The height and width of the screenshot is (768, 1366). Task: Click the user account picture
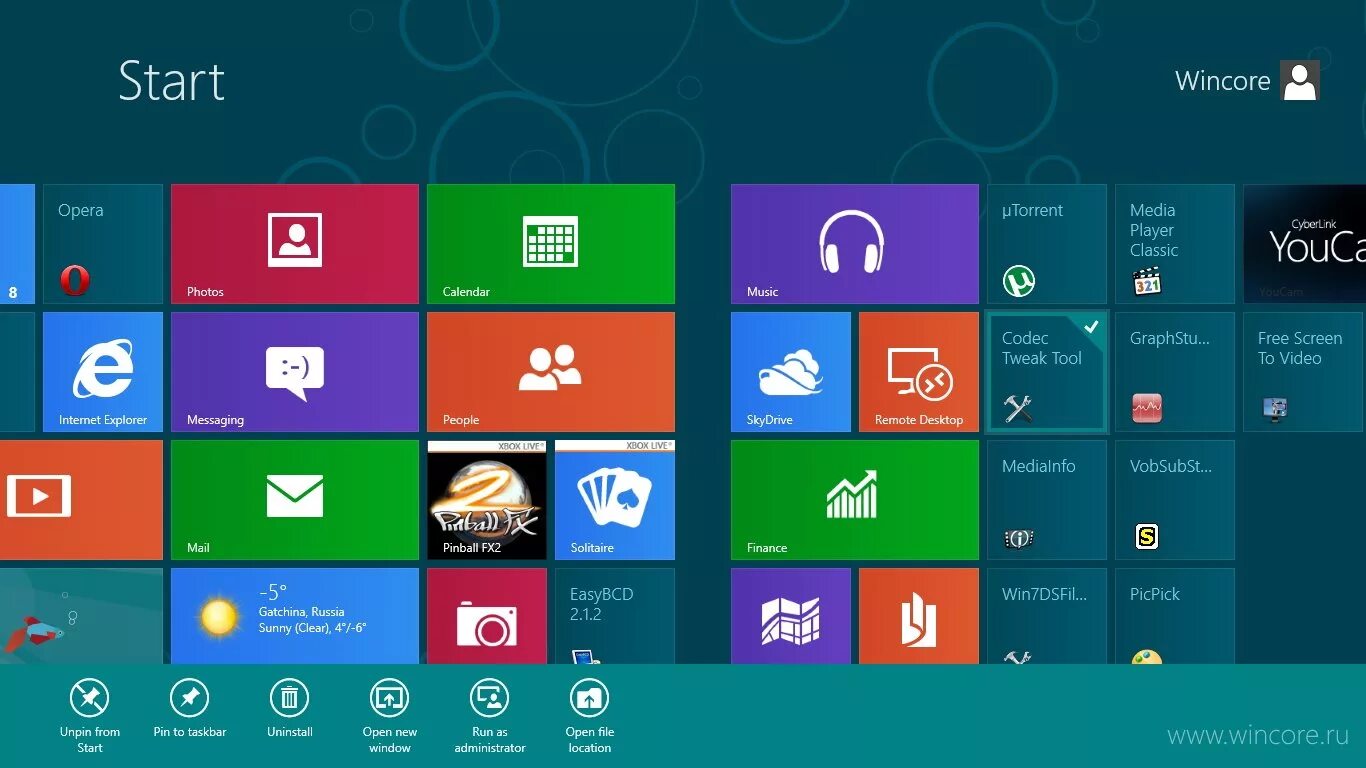click(x=1300, y=80)
